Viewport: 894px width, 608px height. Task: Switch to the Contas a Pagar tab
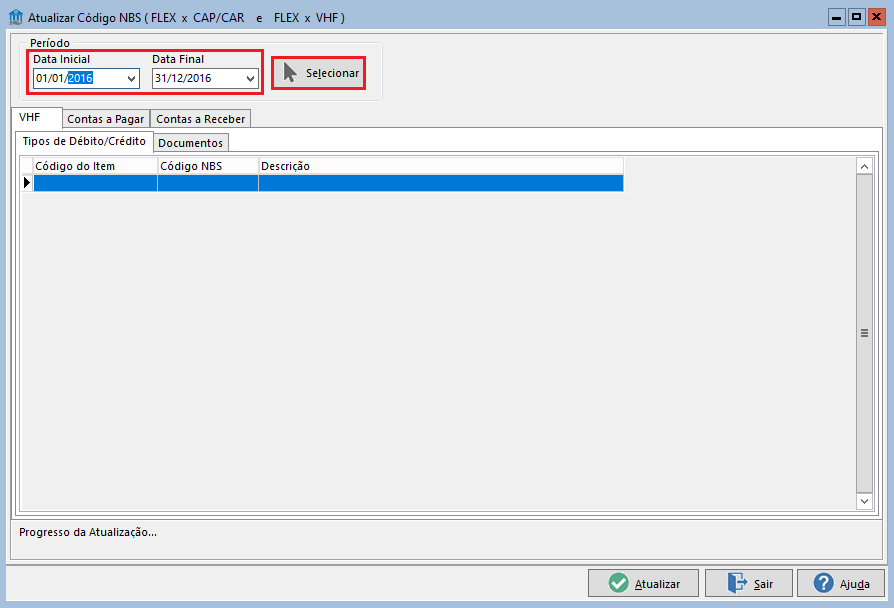point(105,119)
